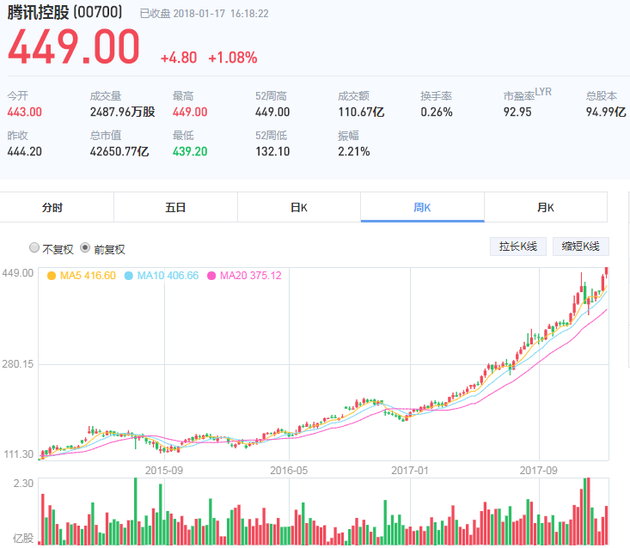Screen dimensions: 630x548
Task: Switch to the 分时 chart tab
Action: click(53, 207)
